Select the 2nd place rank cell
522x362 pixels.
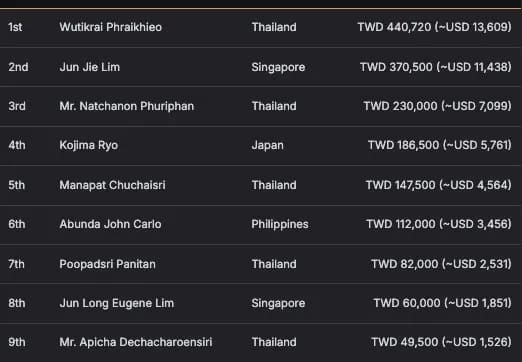pyautogui.click(x=18, y=67)
